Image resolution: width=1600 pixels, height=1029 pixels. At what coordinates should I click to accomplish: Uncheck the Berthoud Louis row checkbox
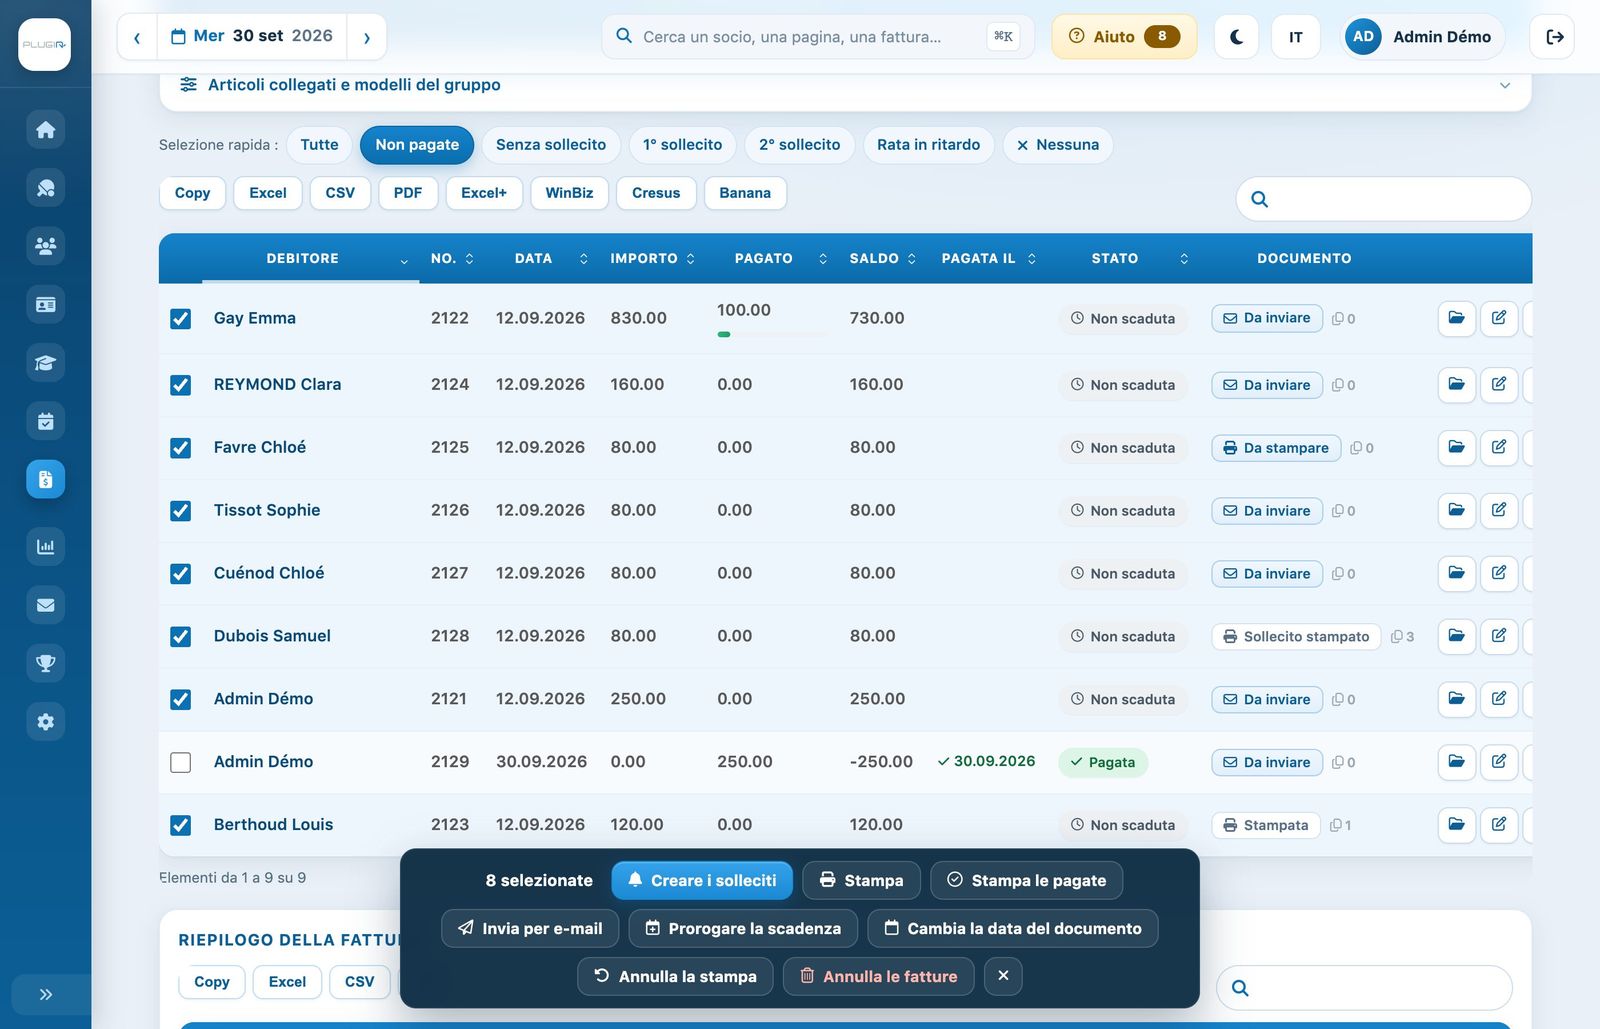(x=181, y=825)
